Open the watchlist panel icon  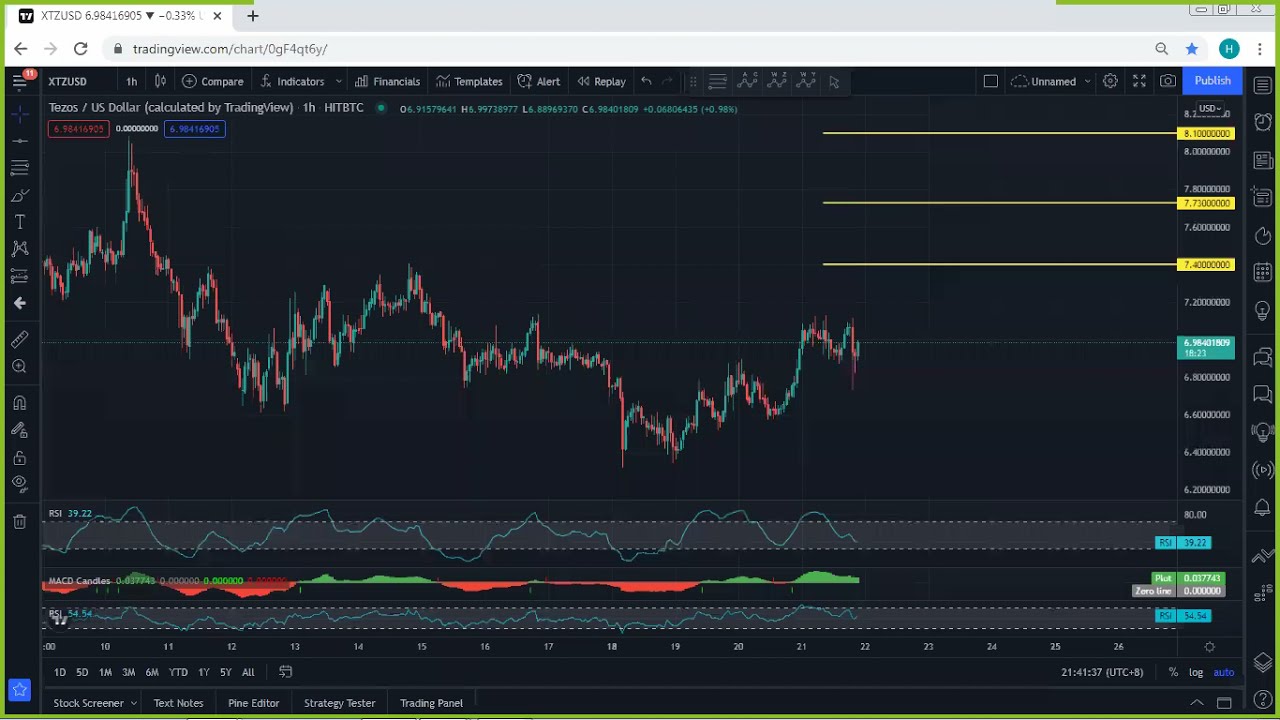1262,85
